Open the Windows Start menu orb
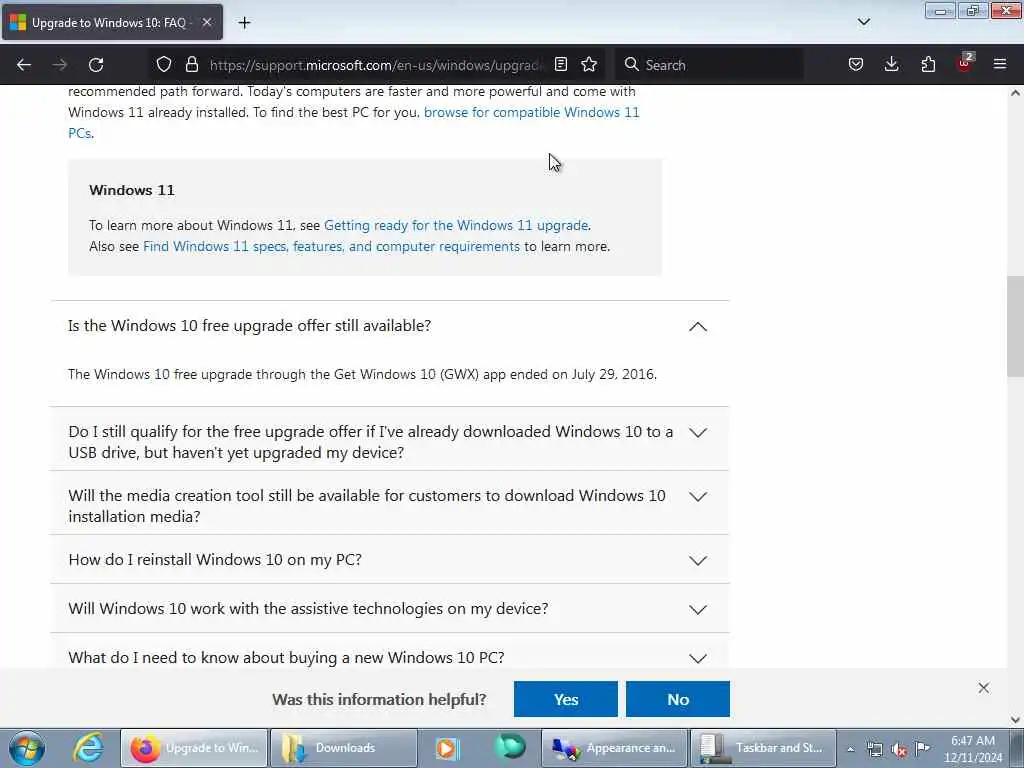 (27, 748)
